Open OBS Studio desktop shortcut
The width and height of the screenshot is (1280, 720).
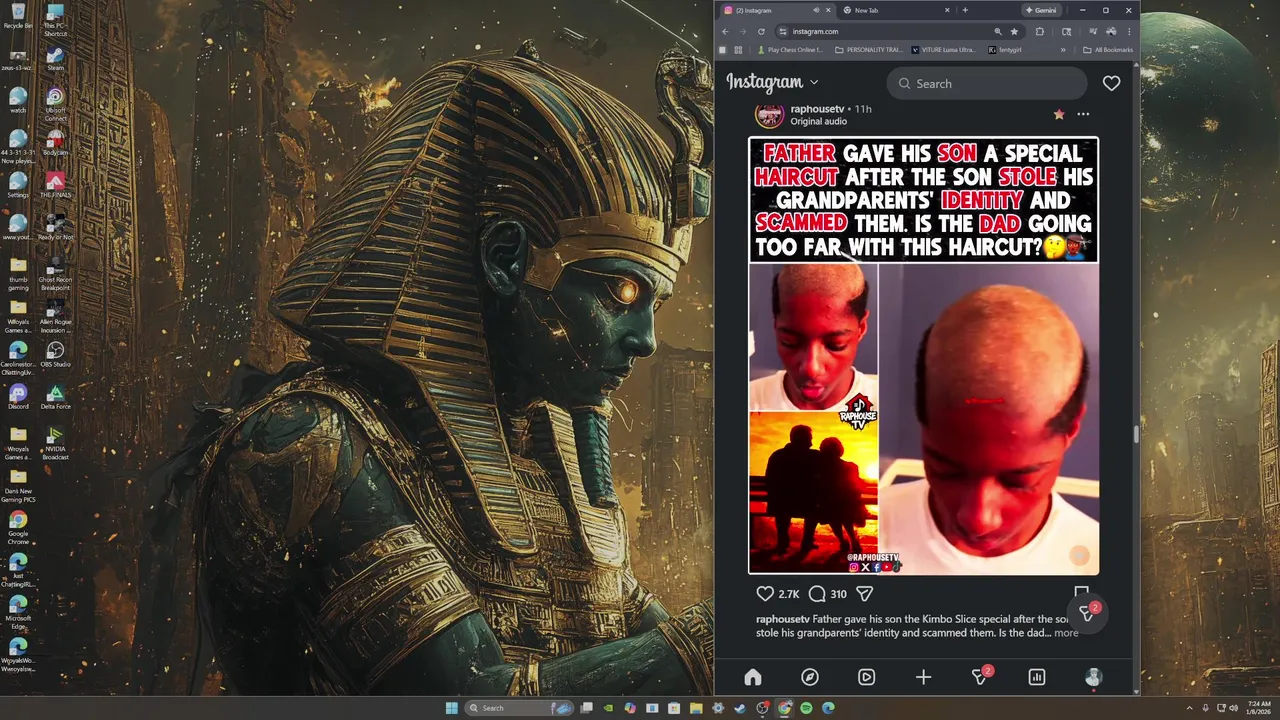(56, 354)
